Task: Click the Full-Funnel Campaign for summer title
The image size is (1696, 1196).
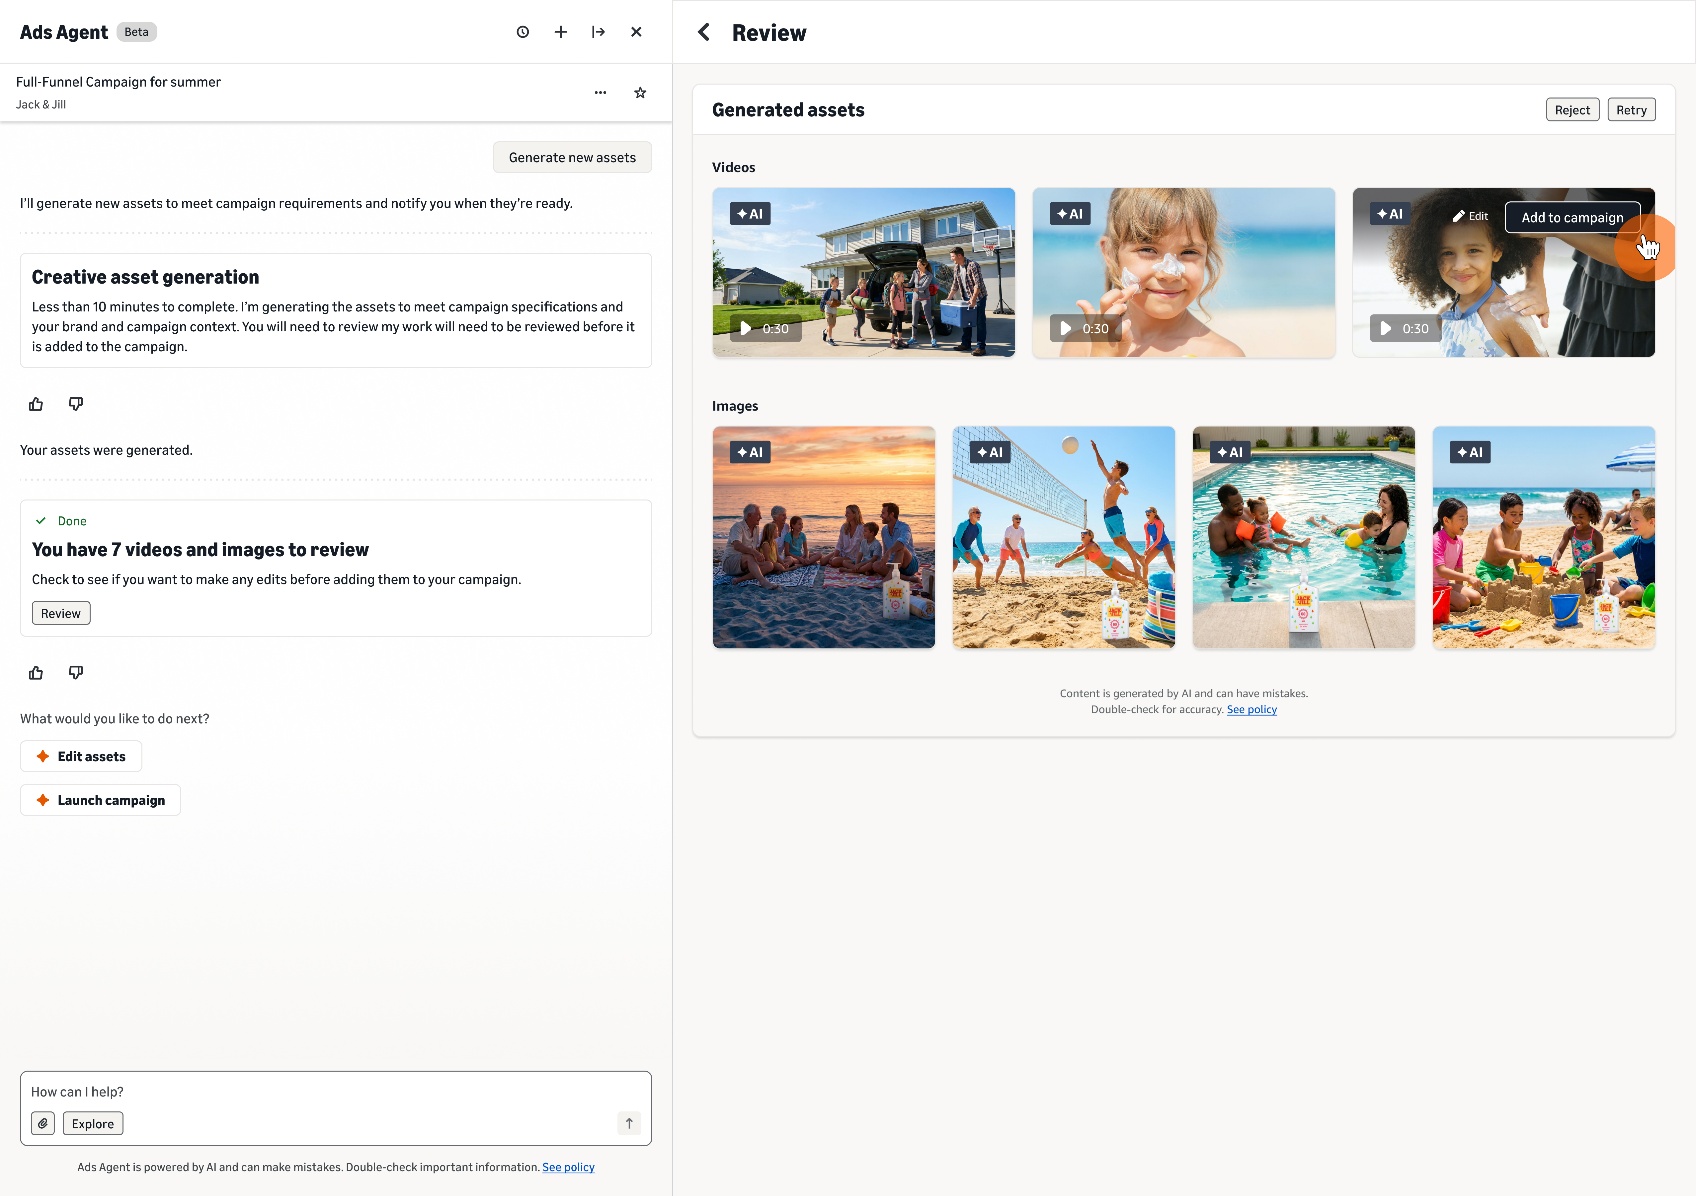Action: [118, 82]
